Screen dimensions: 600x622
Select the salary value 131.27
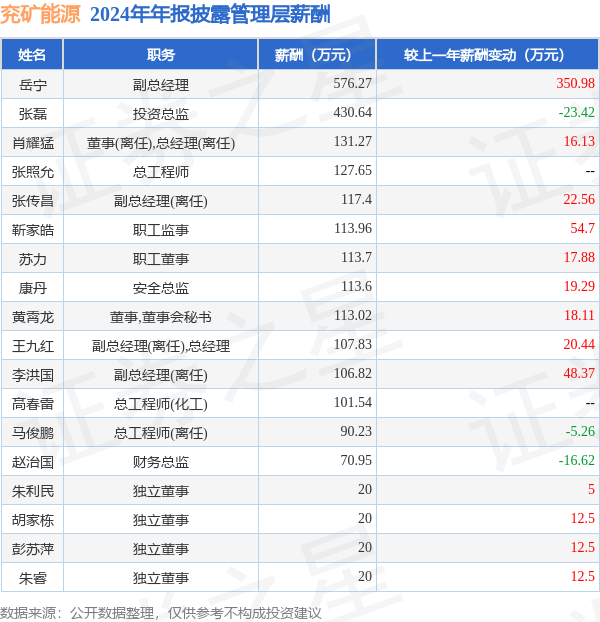pos(353,141)
